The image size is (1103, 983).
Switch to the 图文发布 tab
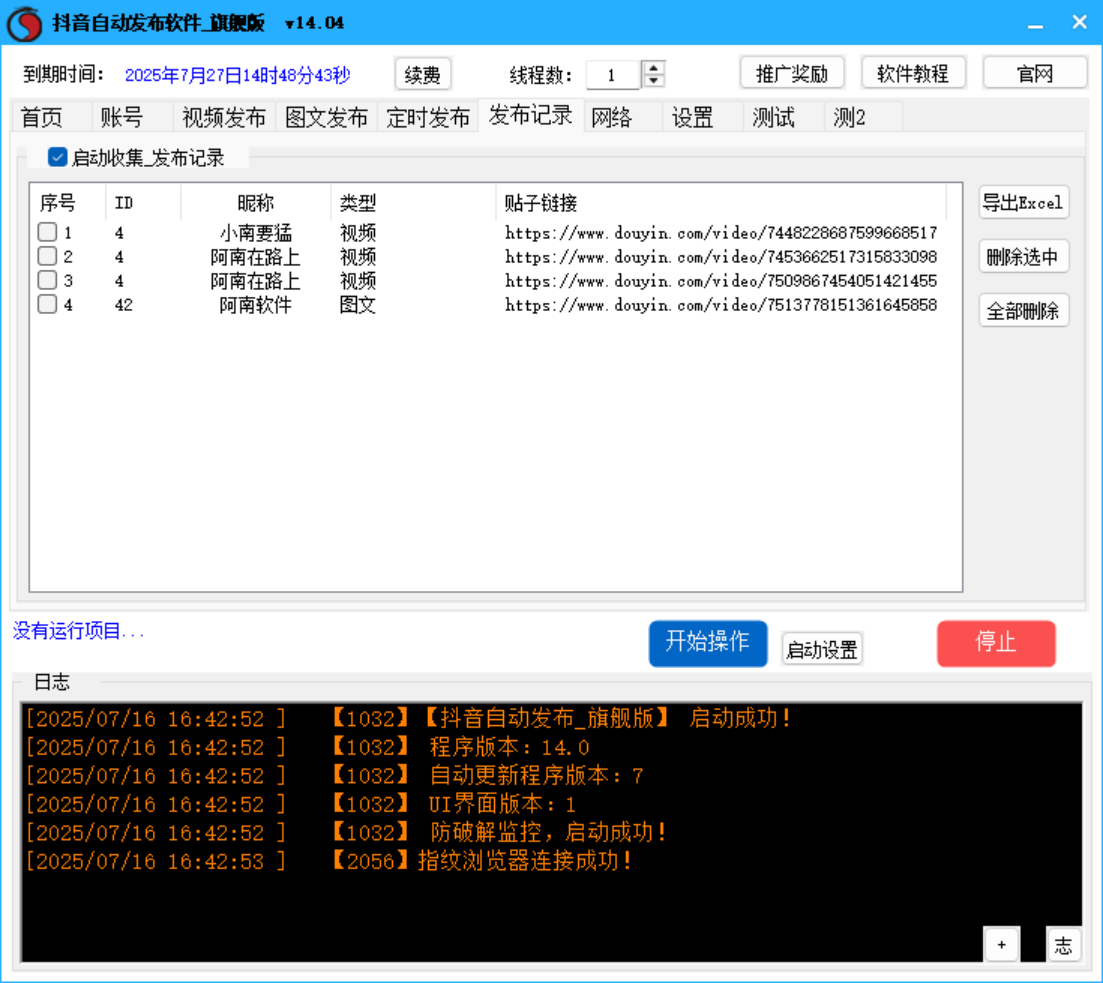[x=326, y=117]
